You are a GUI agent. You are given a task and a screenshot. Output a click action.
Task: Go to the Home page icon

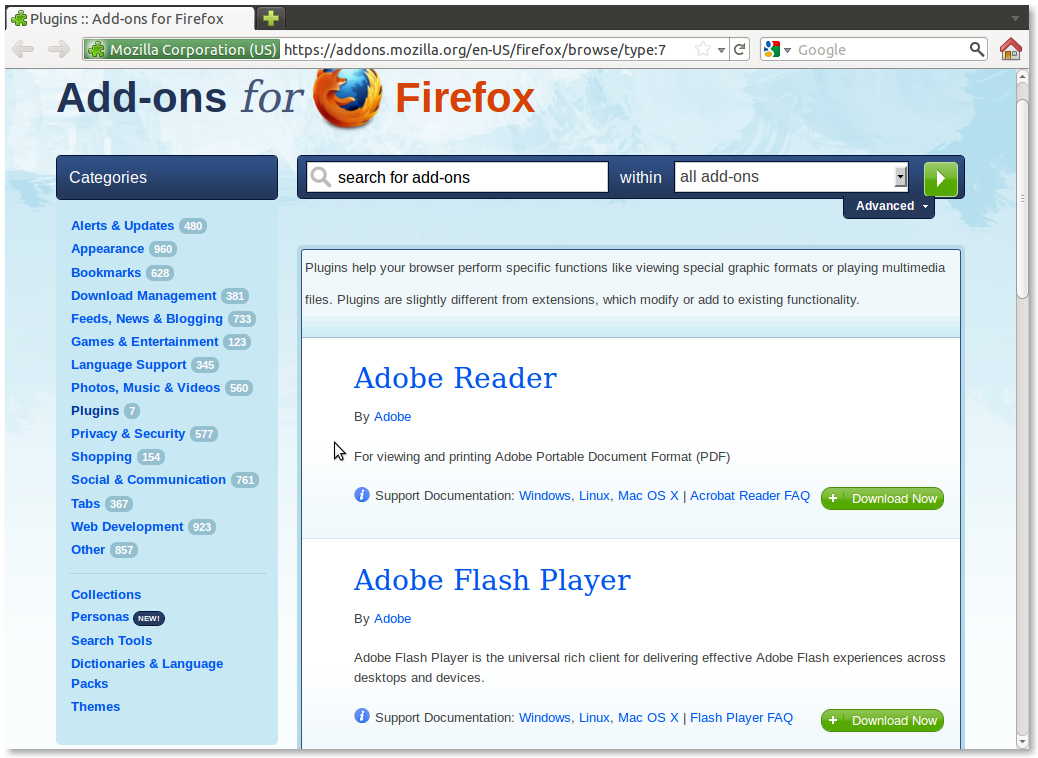click(x=1011, y=49)
